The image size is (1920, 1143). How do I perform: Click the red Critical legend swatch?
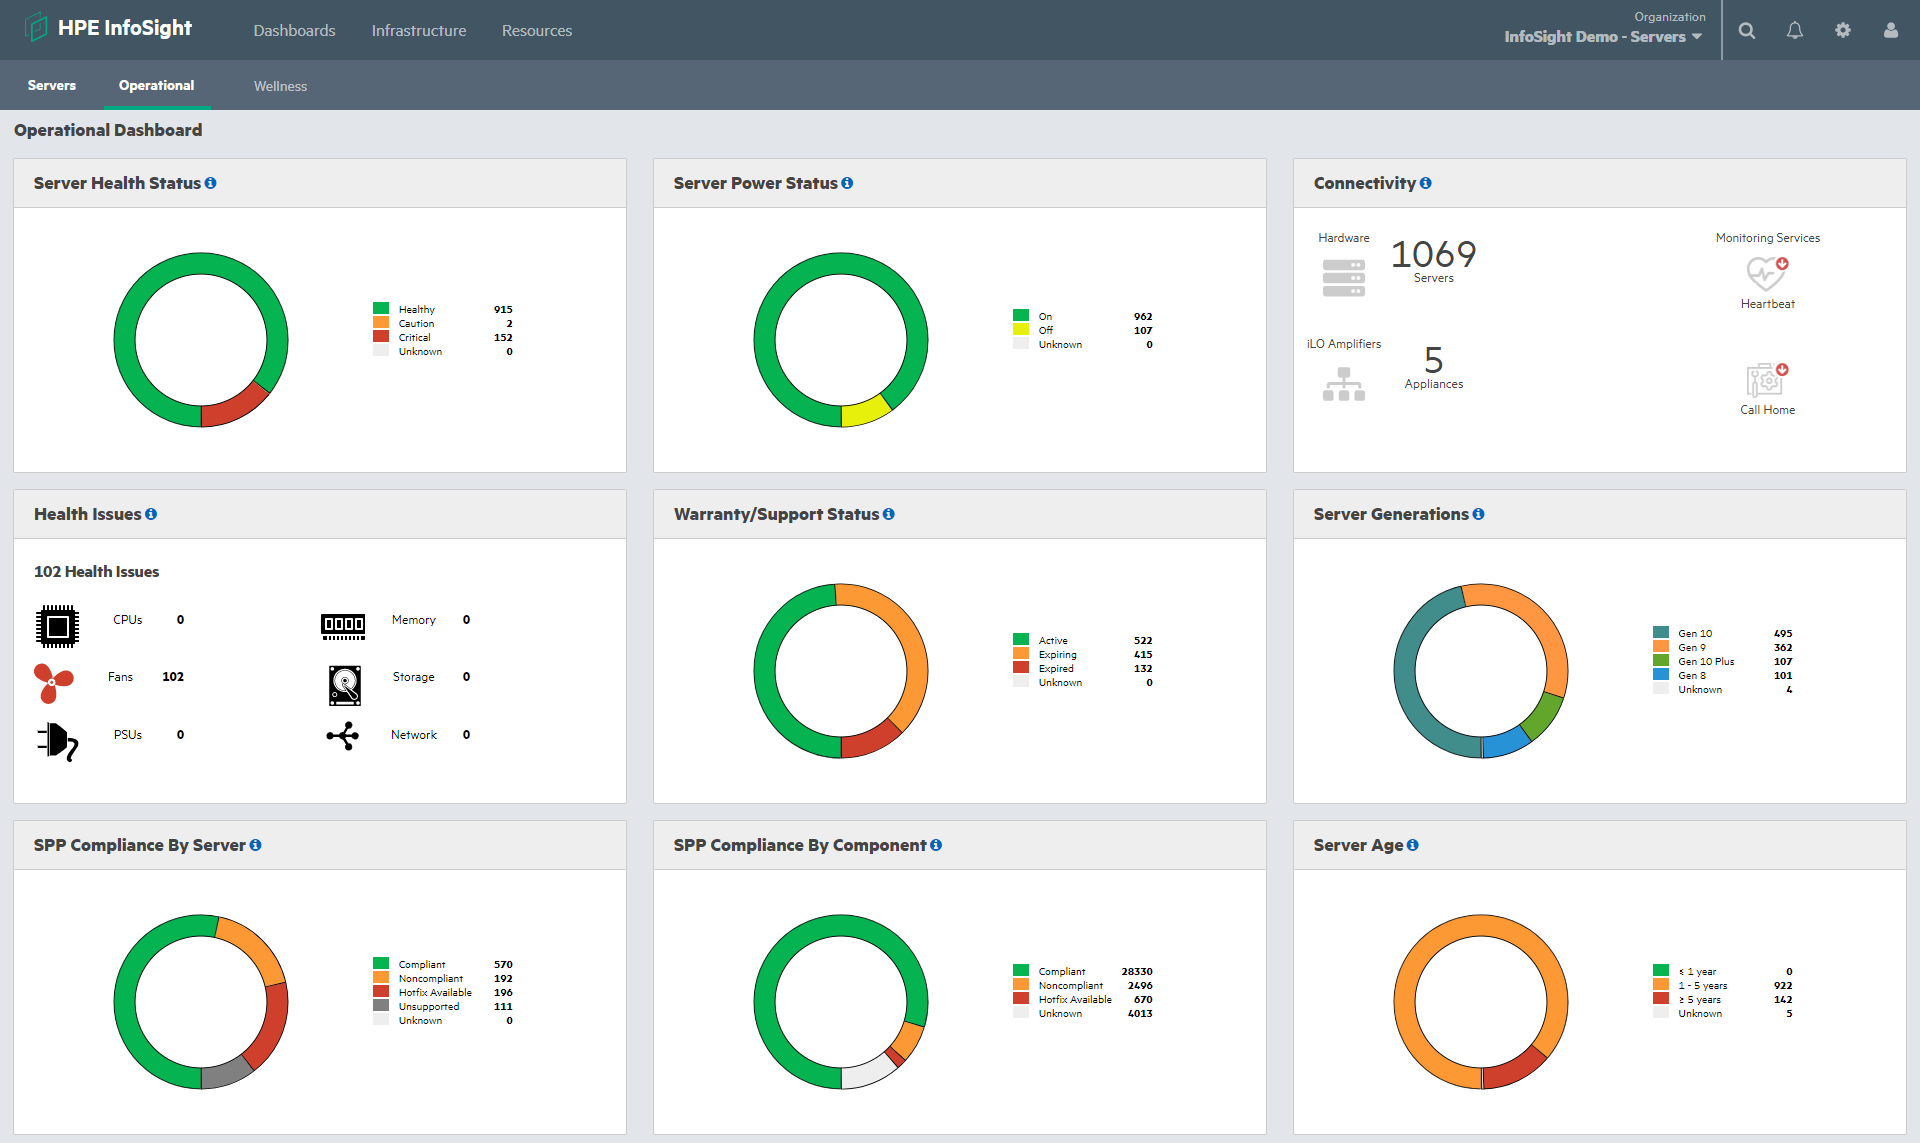pos(381,337)
